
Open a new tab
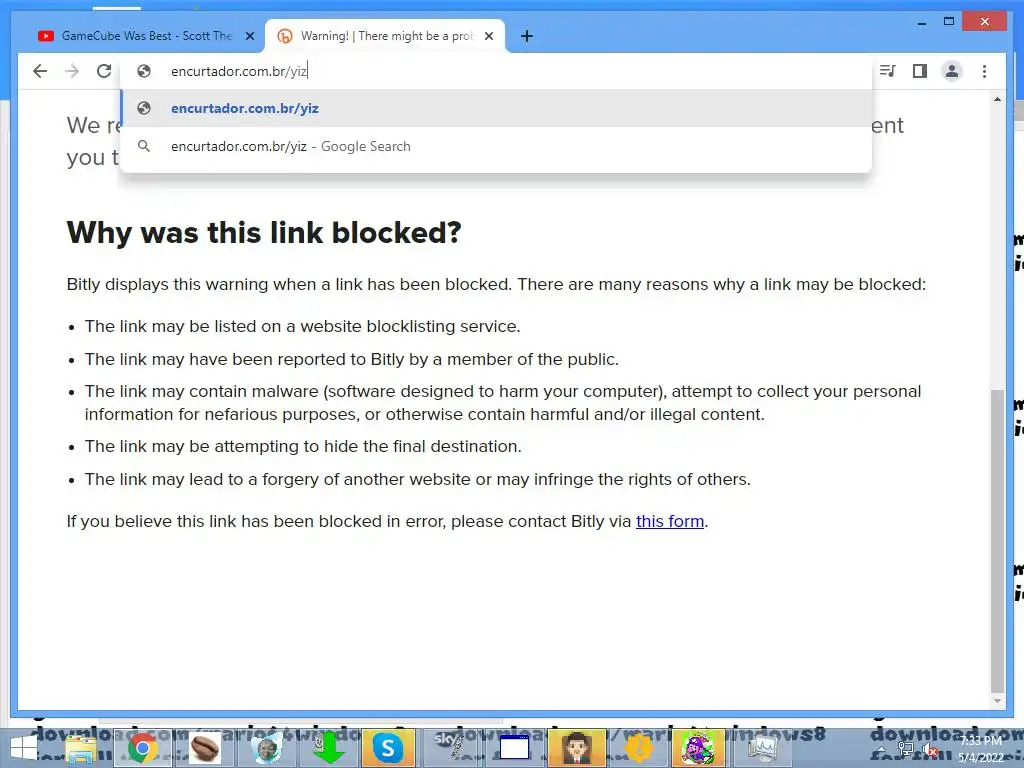(x=527, y=36)
